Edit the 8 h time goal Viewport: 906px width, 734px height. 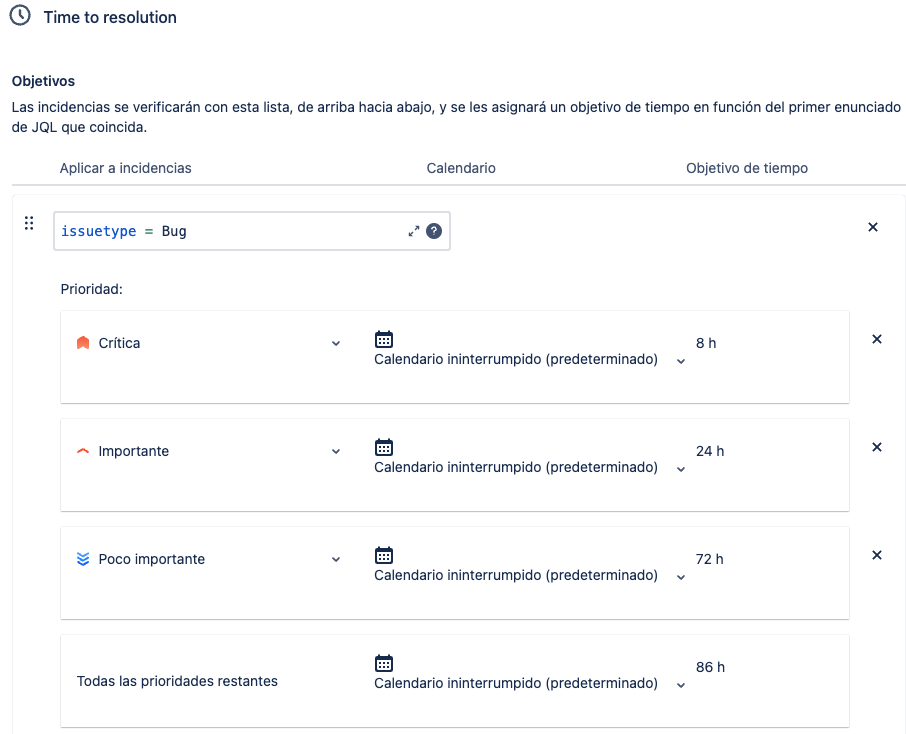pos(706,343)
